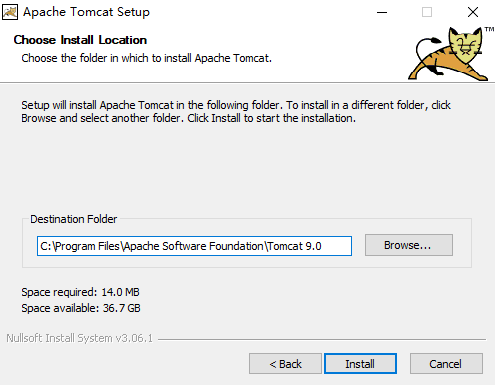Go to previous step with Back

coord(285,364)
